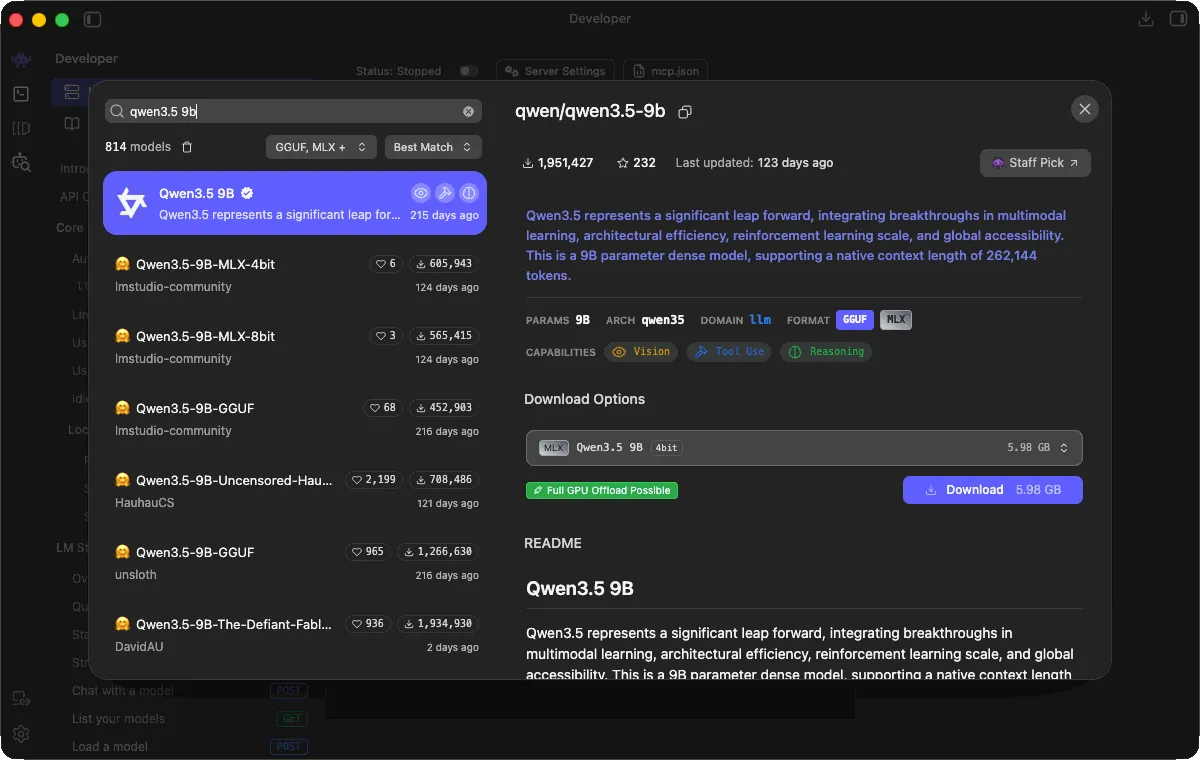Click the magnifier icon in search field

point(117,112)
